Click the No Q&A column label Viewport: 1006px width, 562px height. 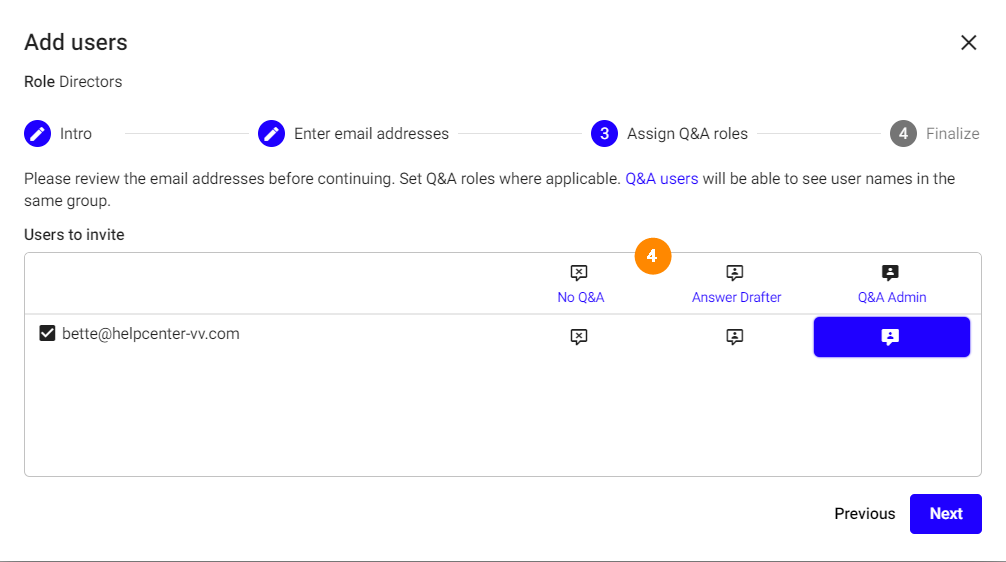coord(581,297)
